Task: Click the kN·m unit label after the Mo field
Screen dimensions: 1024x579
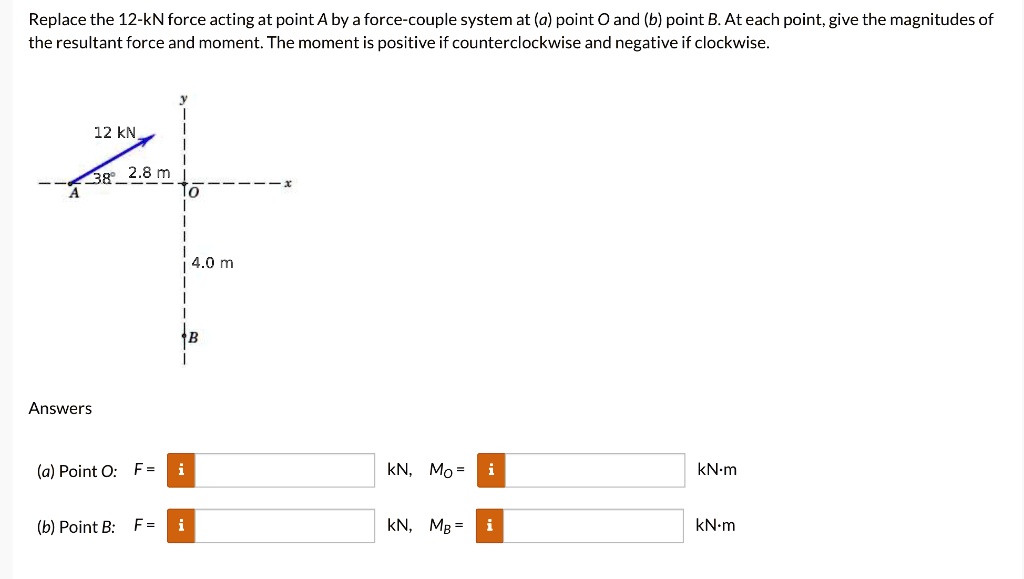Action: click(x=716, y=469)
